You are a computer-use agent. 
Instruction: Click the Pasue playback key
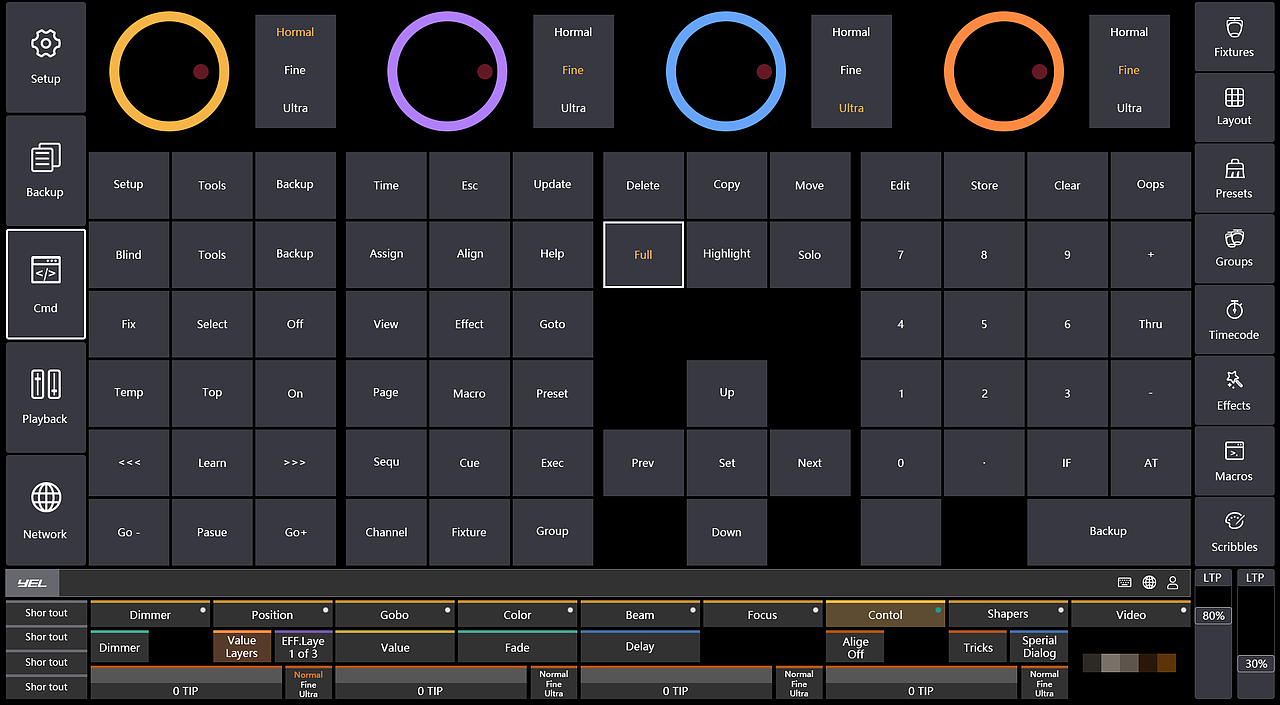(x=212, y=532)
